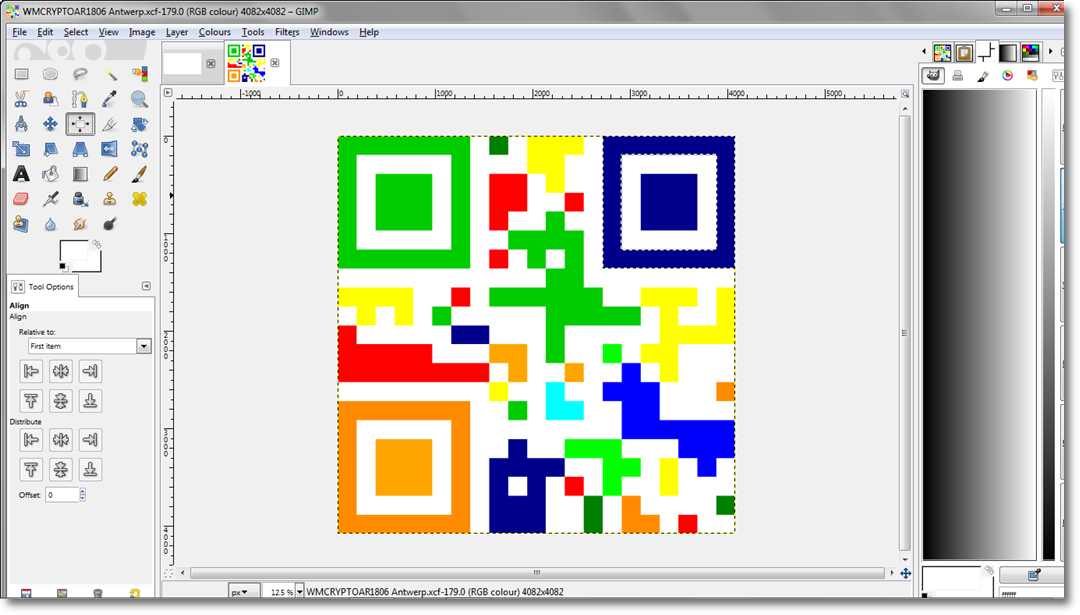Select the Text tool

tap(21, 174)
